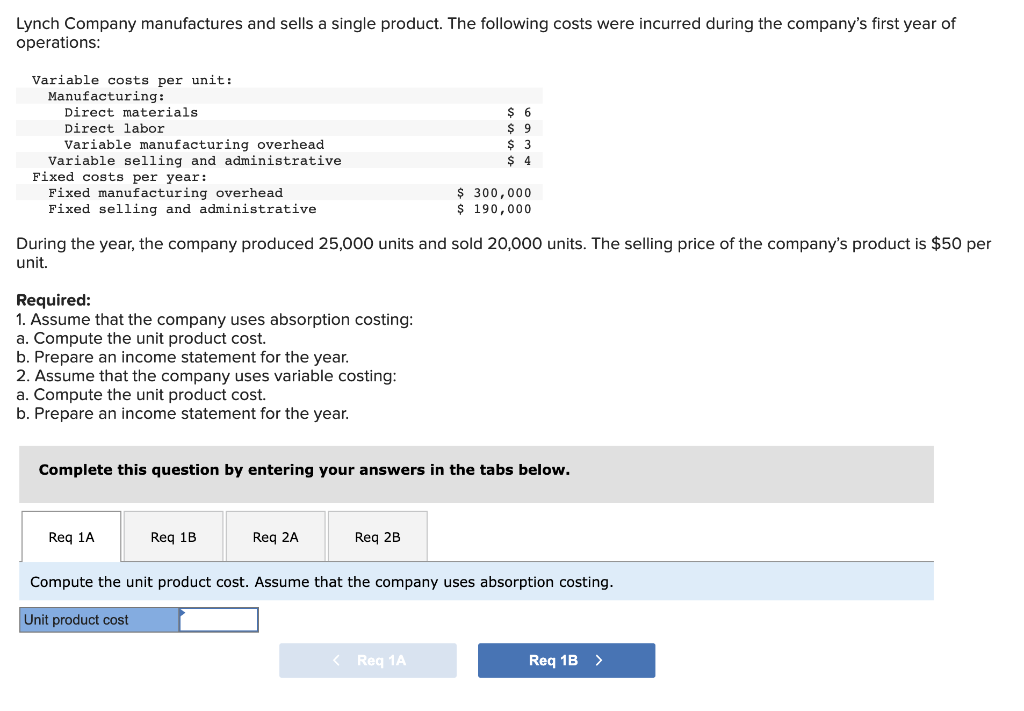Click the blue triangle marker on the answer cell

(x=182, y=611)
